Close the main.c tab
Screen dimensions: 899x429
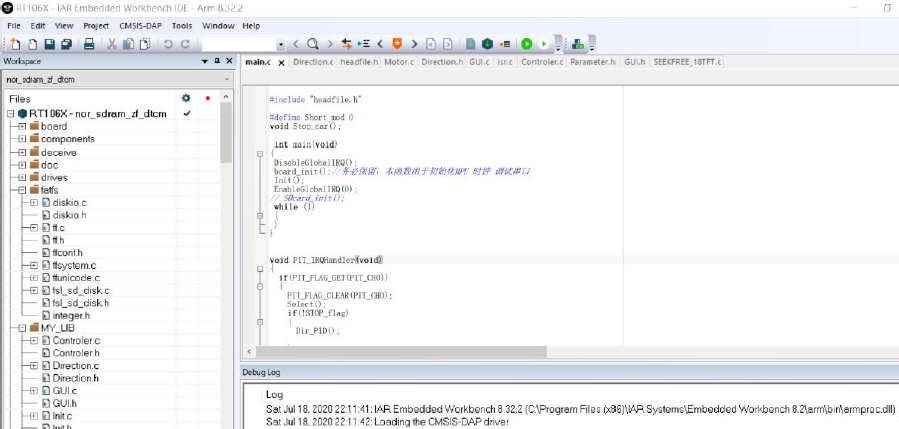(x=282, y=63)
